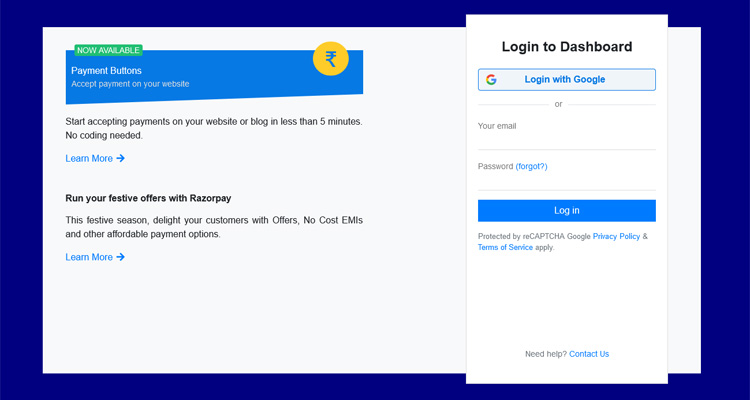This screenshot has height=400, width=750.
Task: Follow Learn More under festive offers
Action: [89, 257]
